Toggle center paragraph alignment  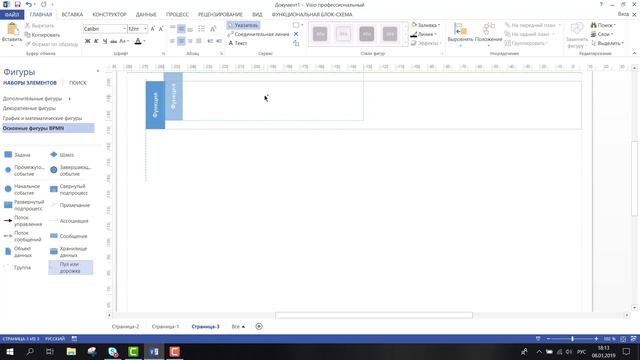(181, 41)
